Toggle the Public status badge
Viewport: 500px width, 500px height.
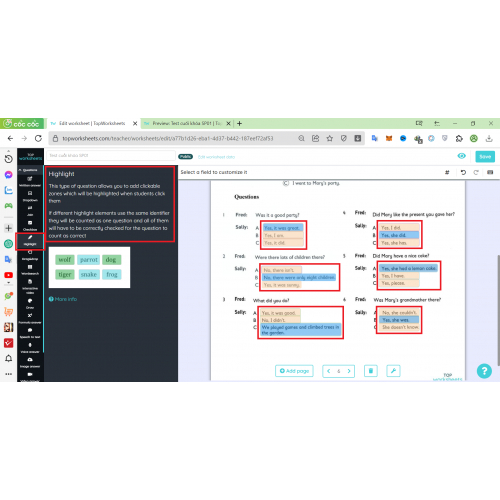pyautogui.click(x=185, y=157)
